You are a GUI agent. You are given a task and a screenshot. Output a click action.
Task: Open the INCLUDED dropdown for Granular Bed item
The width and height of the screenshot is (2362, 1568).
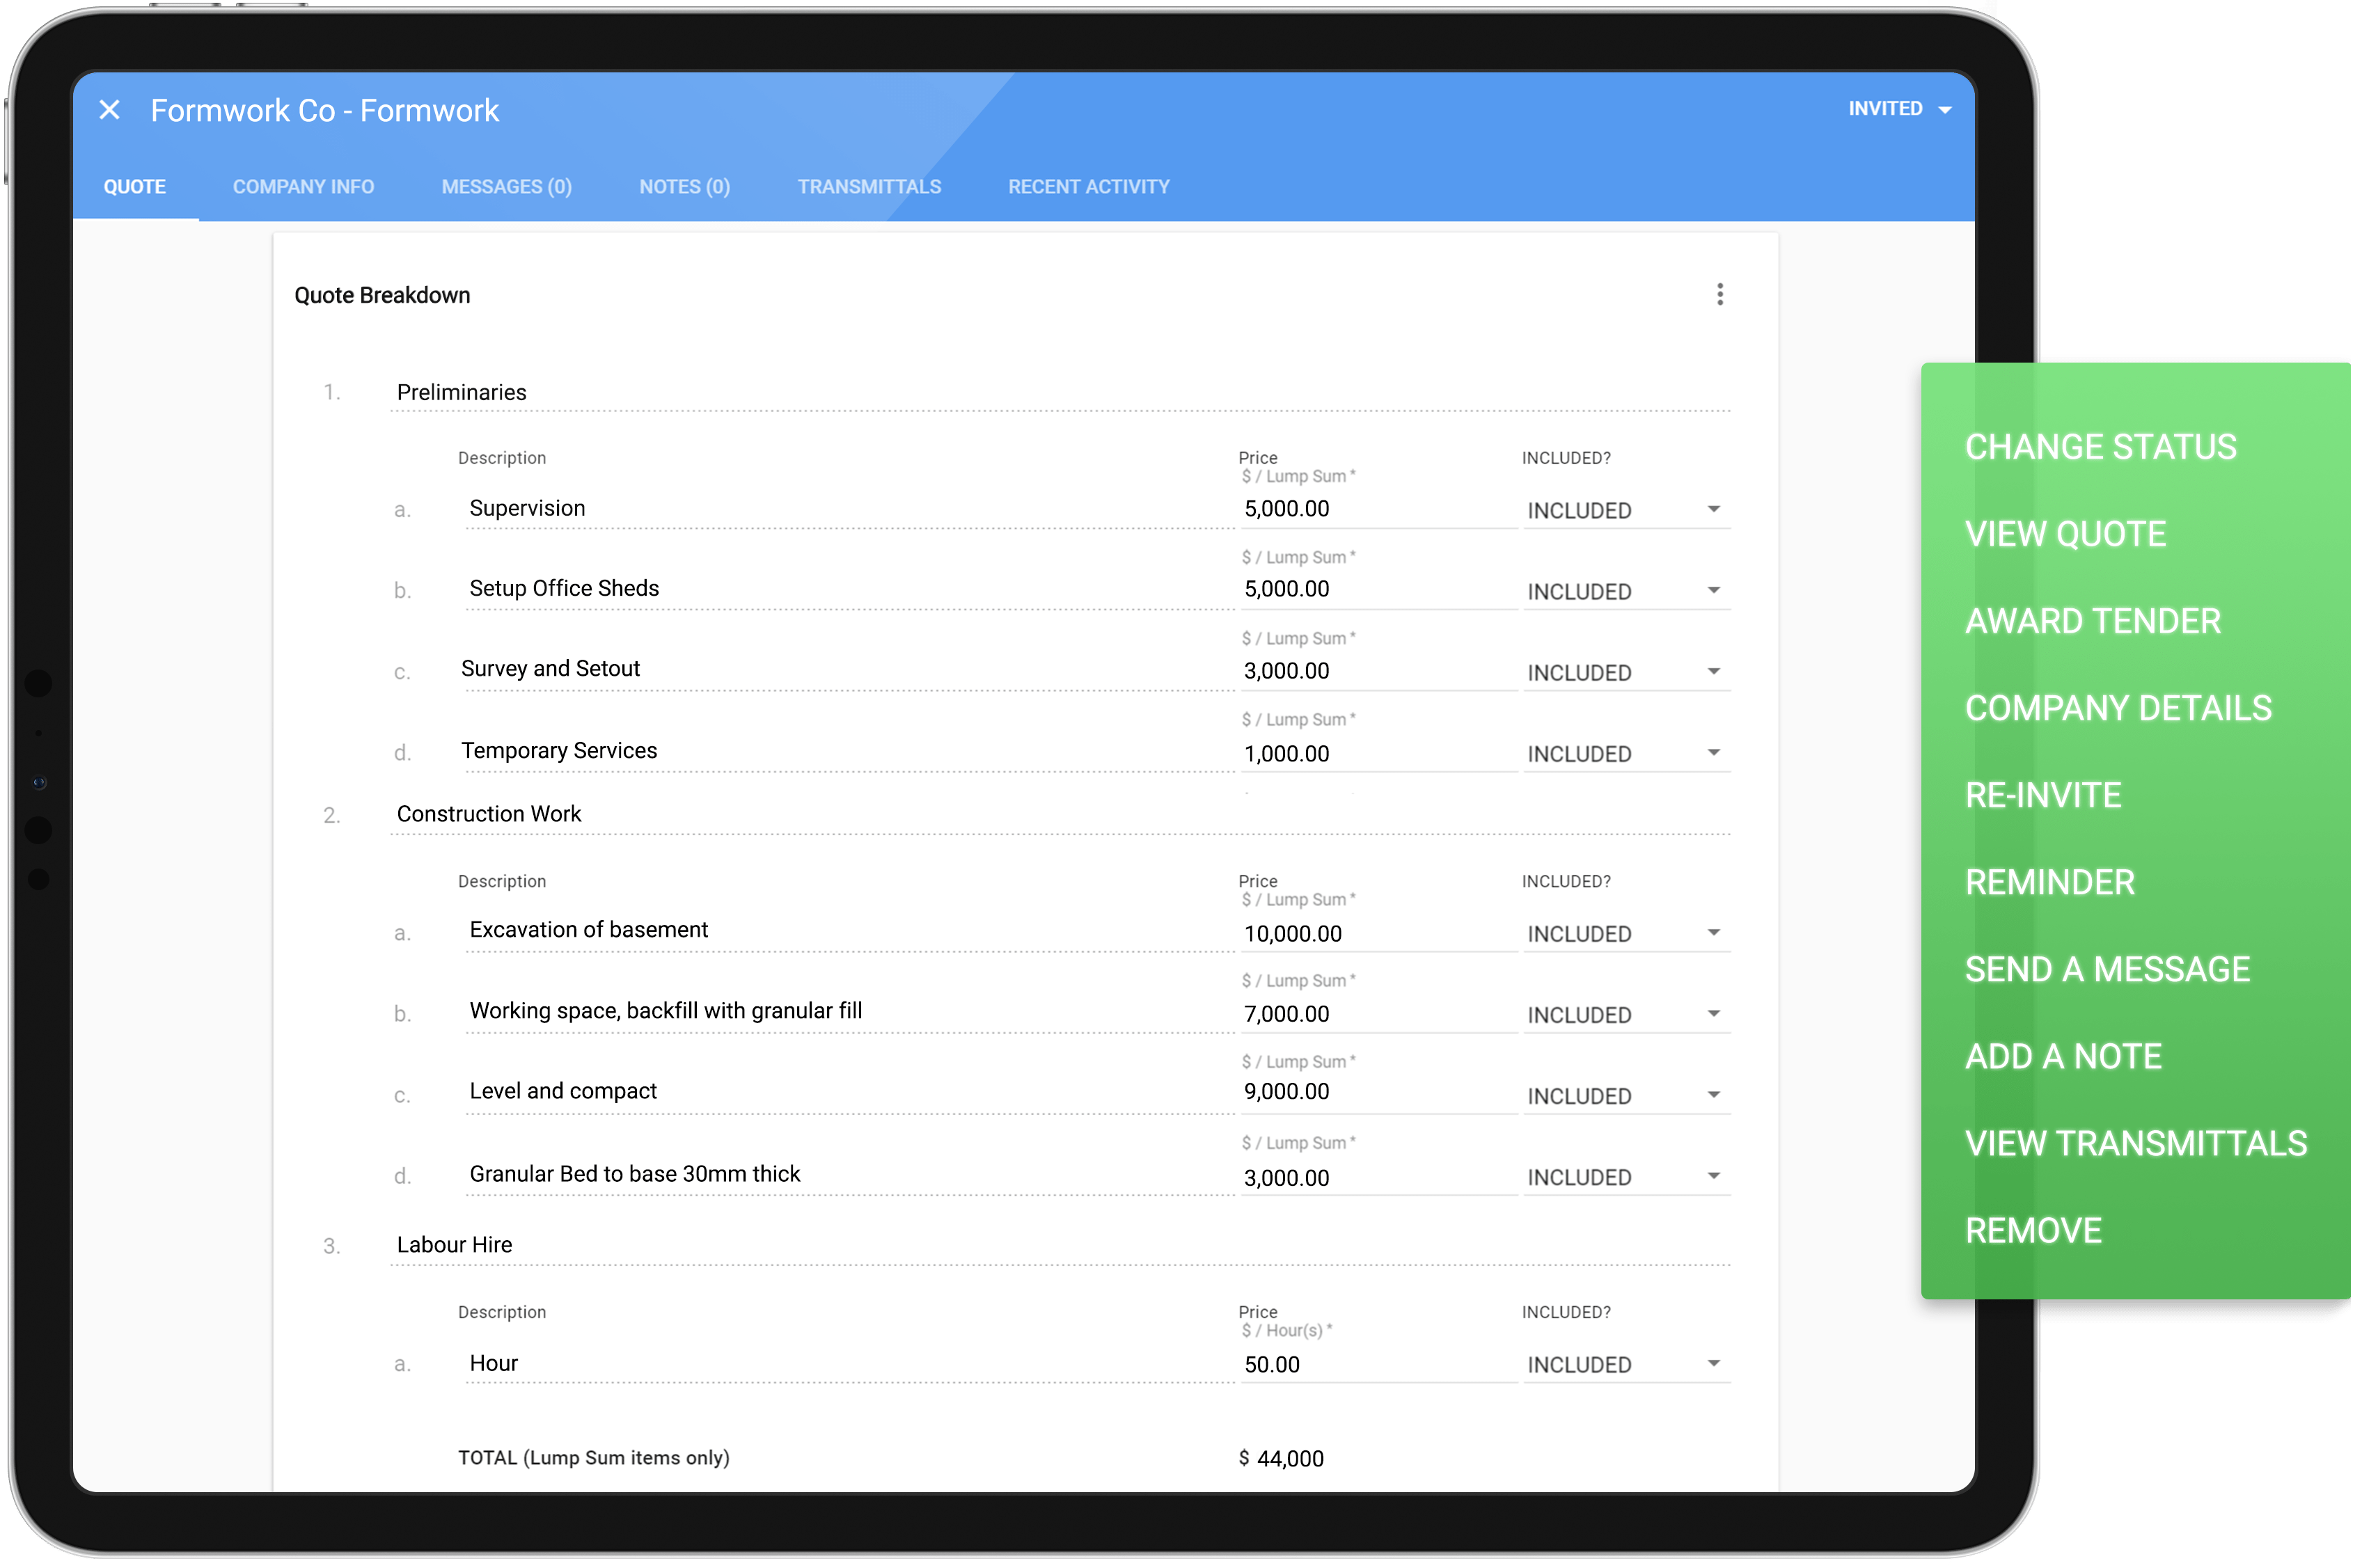pos(1715,1173)
